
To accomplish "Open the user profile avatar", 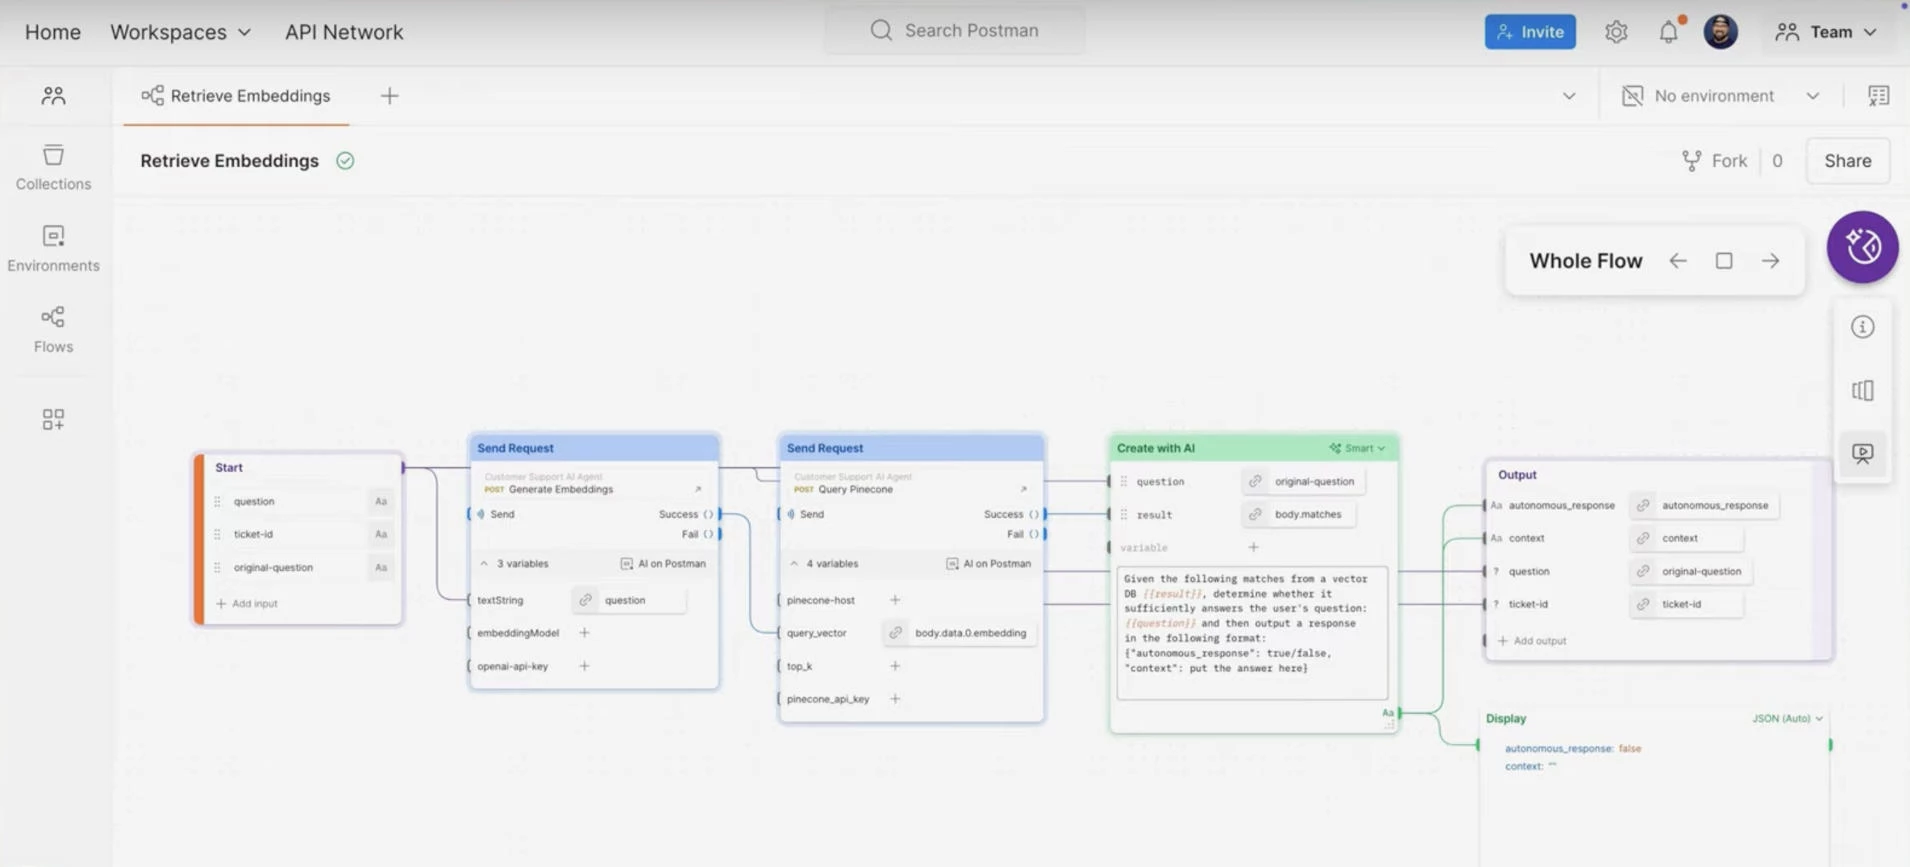I will pos(1720,32).
